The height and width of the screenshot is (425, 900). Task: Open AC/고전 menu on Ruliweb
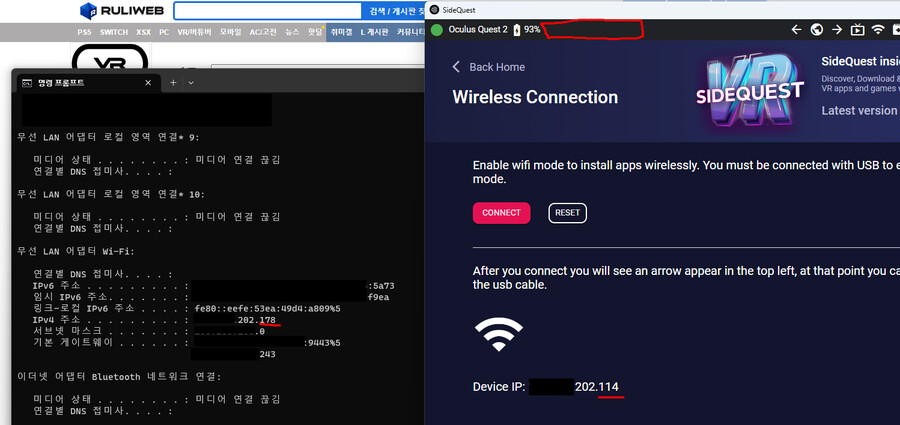coord(263,32)
